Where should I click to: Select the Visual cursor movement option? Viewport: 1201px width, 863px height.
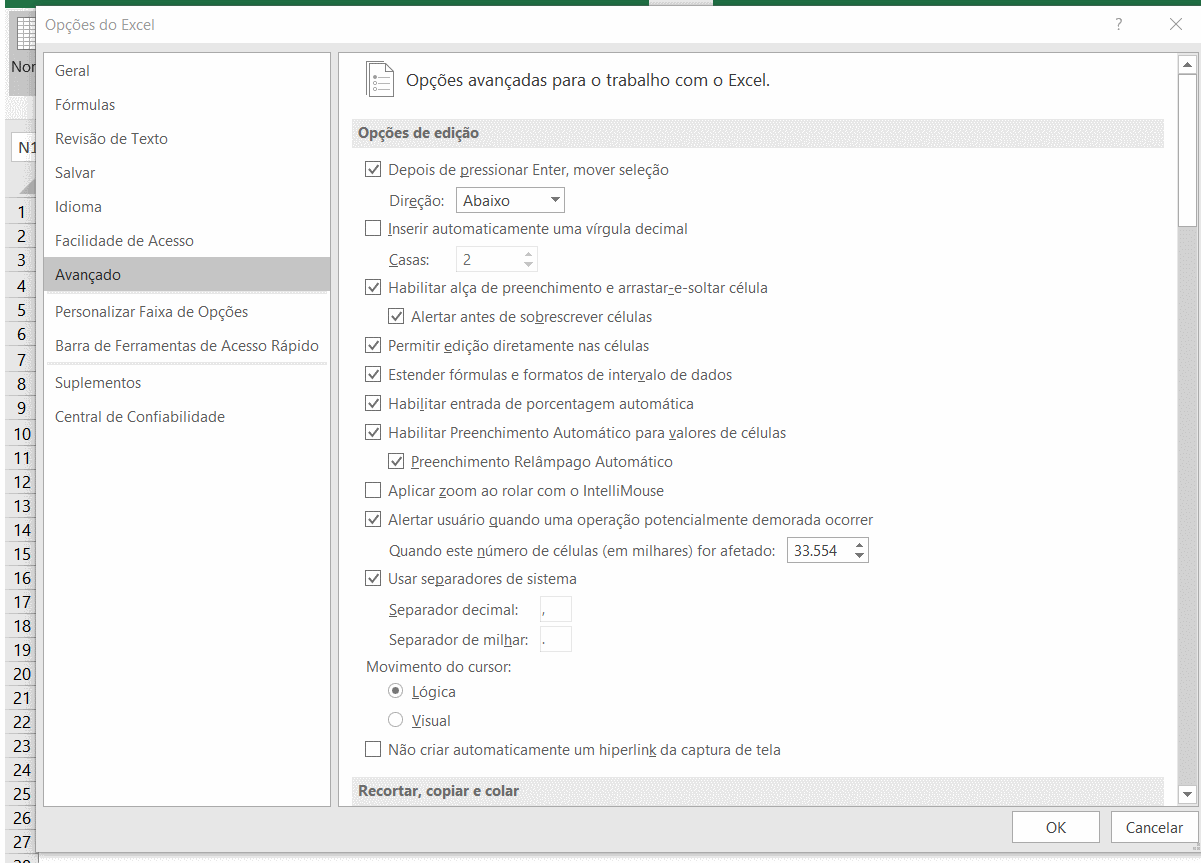click(x=396, y=720)
